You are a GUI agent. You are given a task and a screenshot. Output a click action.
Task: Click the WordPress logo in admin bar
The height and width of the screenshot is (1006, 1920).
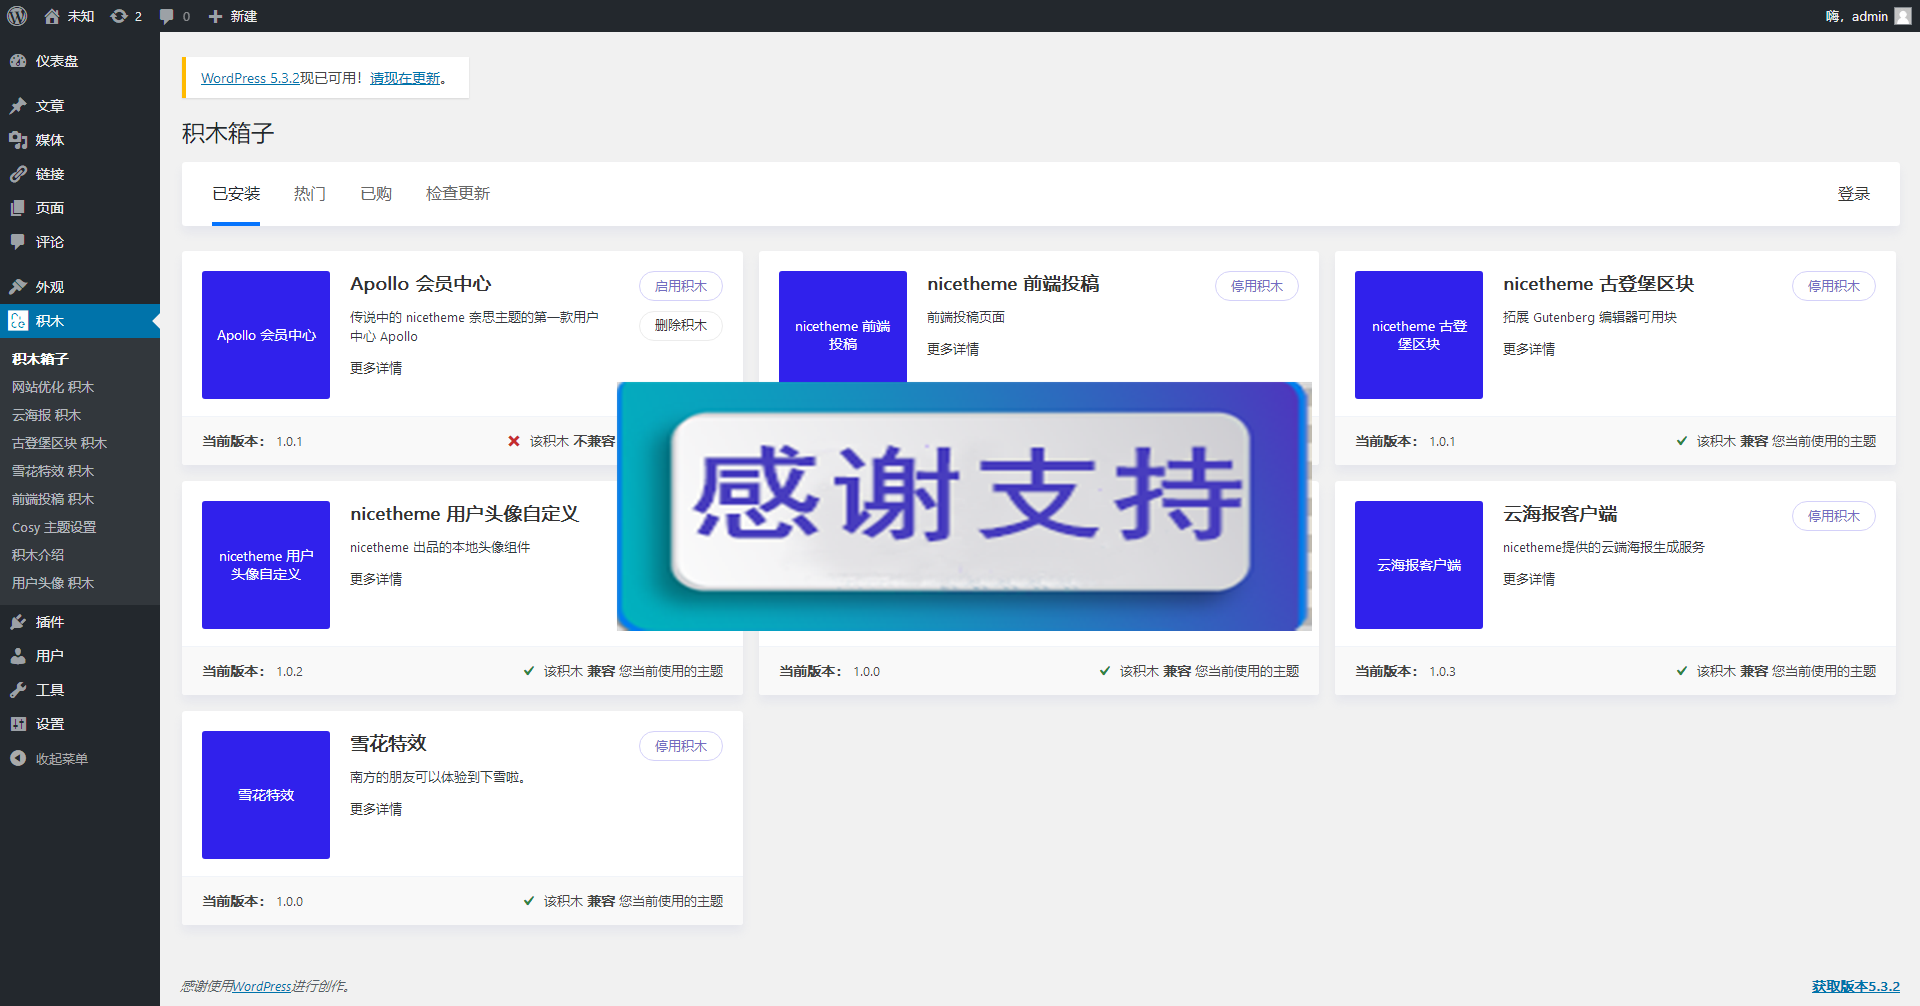(17, 16)
